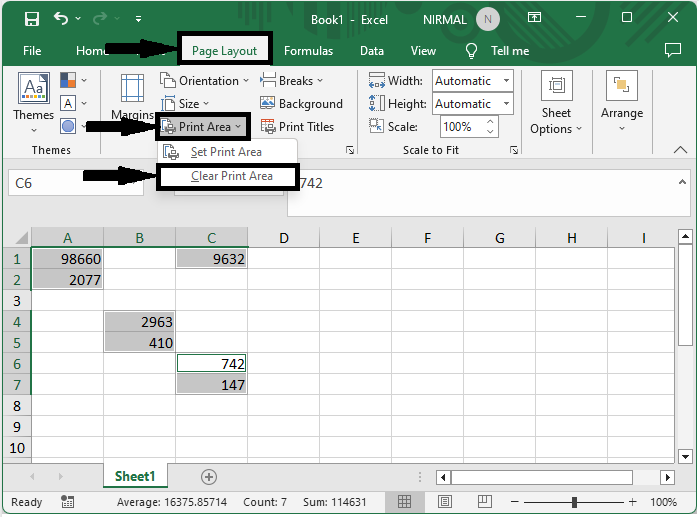Open the File tab
699x517 pixels.
[32, 51]
